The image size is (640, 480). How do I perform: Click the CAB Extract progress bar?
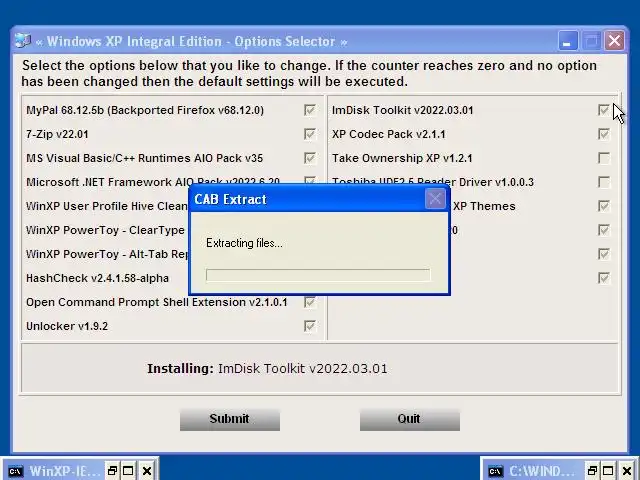(318, 275)
